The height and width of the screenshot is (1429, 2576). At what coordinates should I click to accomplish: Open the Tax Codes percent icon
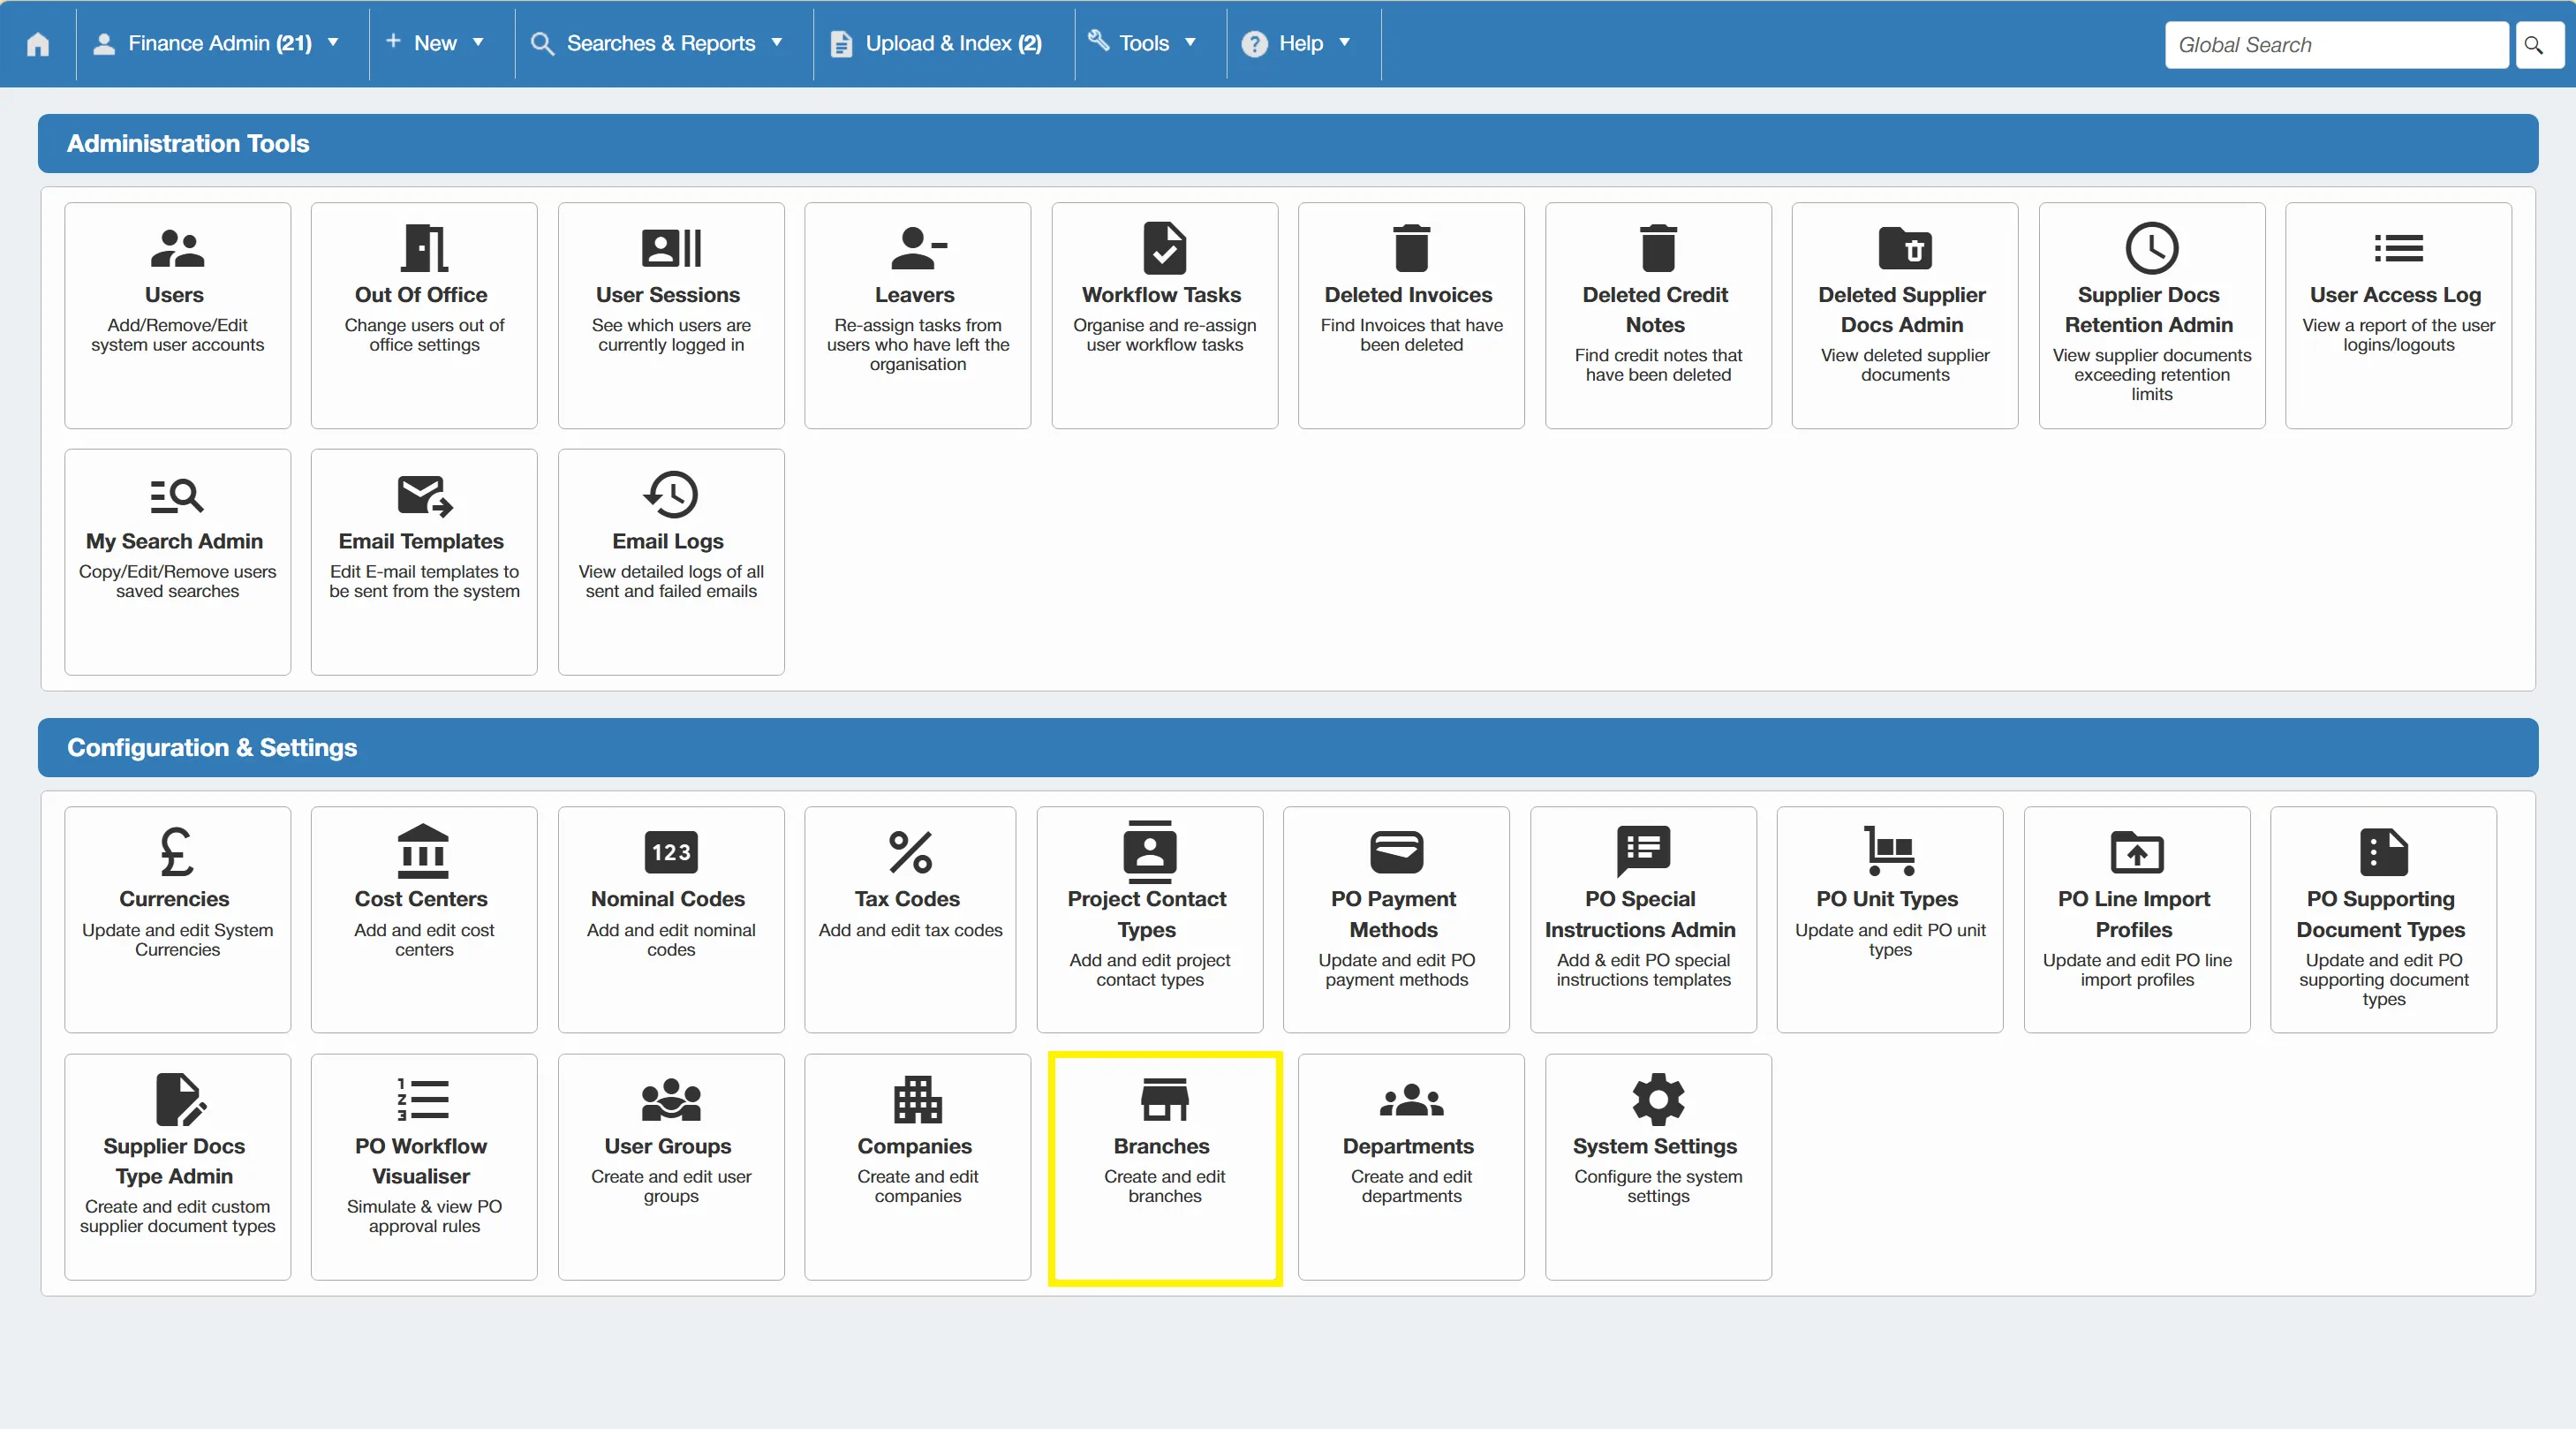point(910,852)
